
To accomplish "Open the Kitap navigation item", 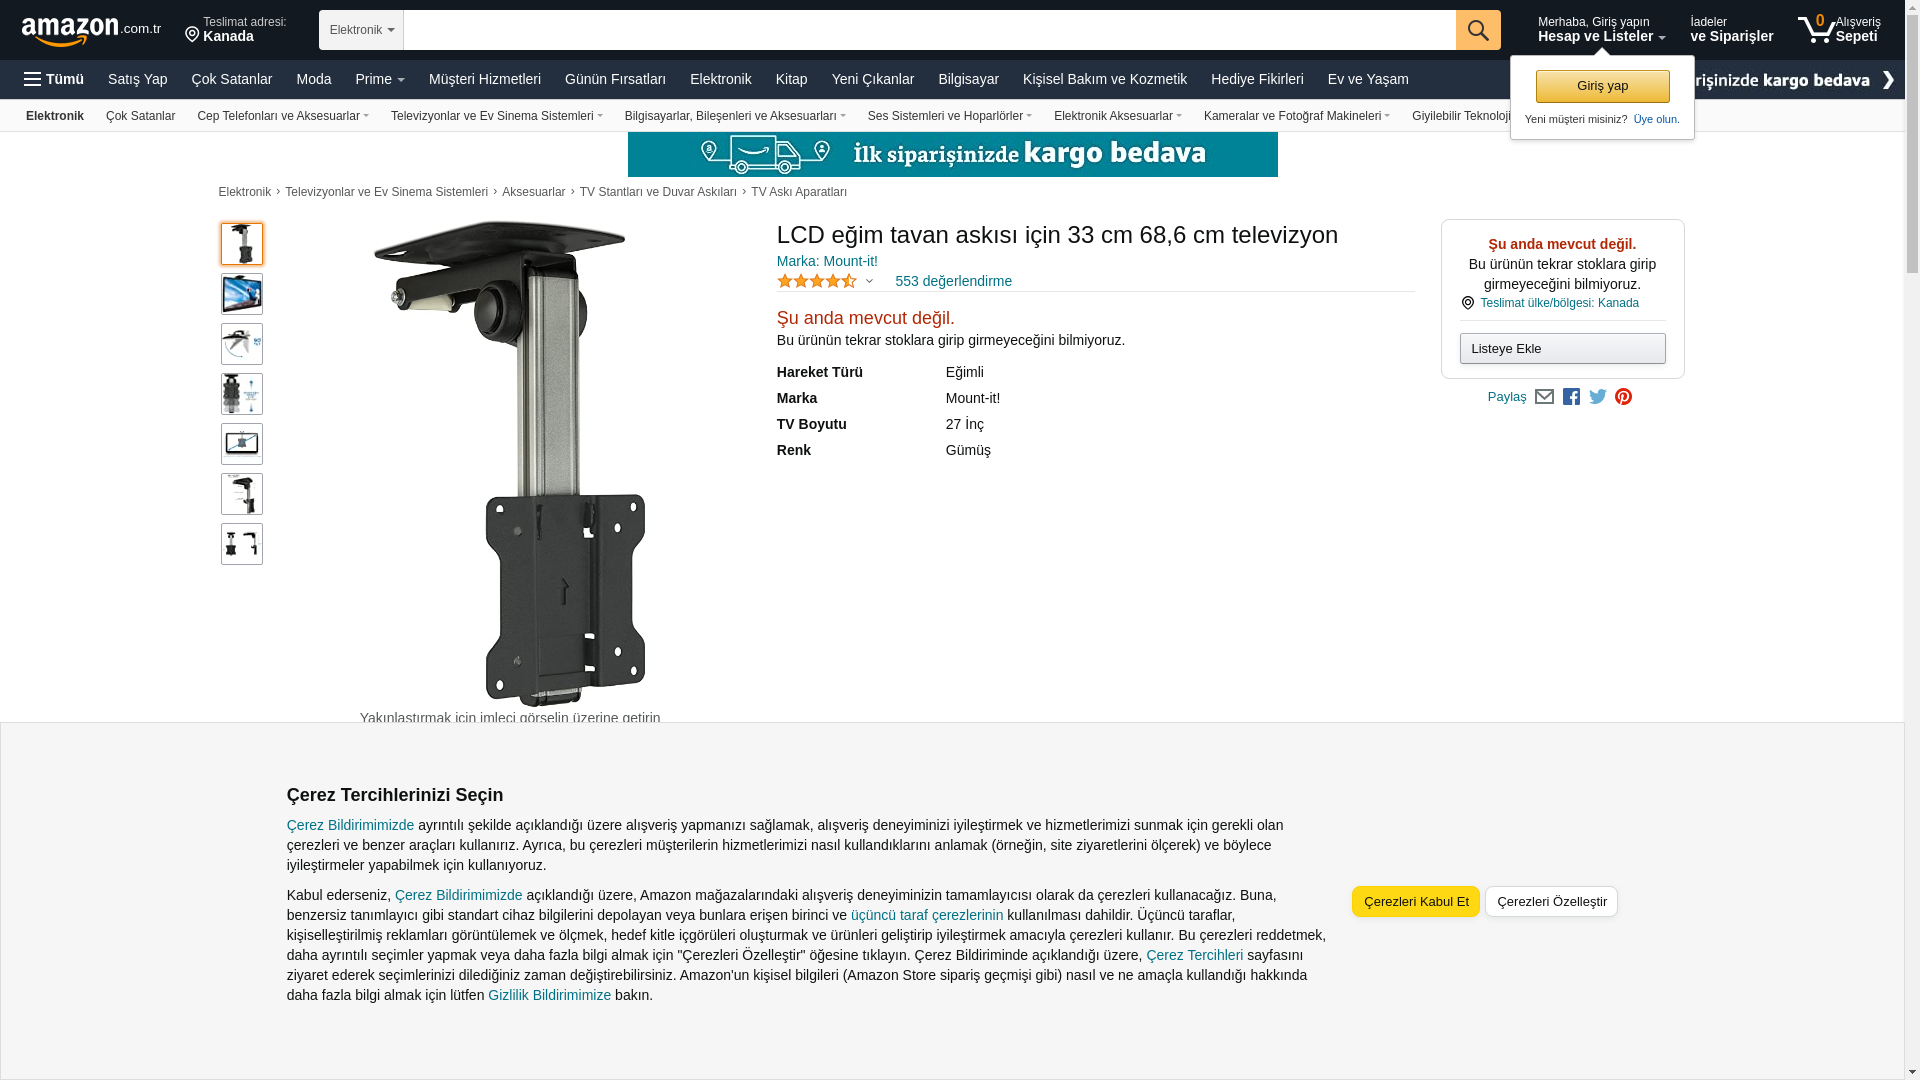I will pyautogui.click(x=791, y=79).
